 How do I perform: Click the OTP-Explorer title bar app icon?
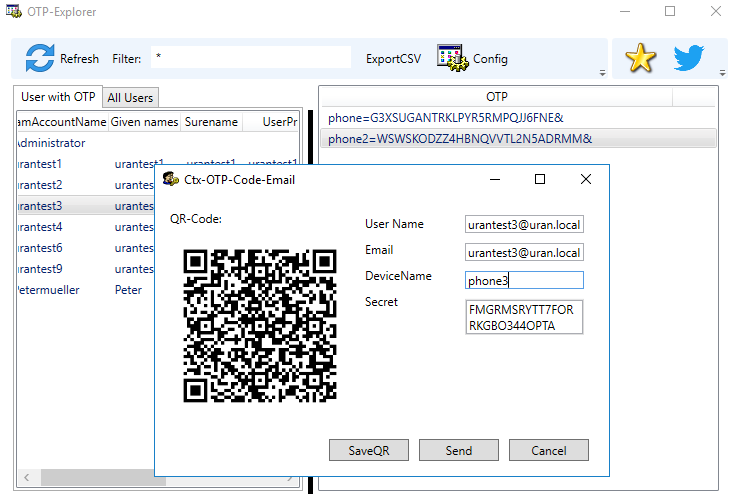coord(14,11)
